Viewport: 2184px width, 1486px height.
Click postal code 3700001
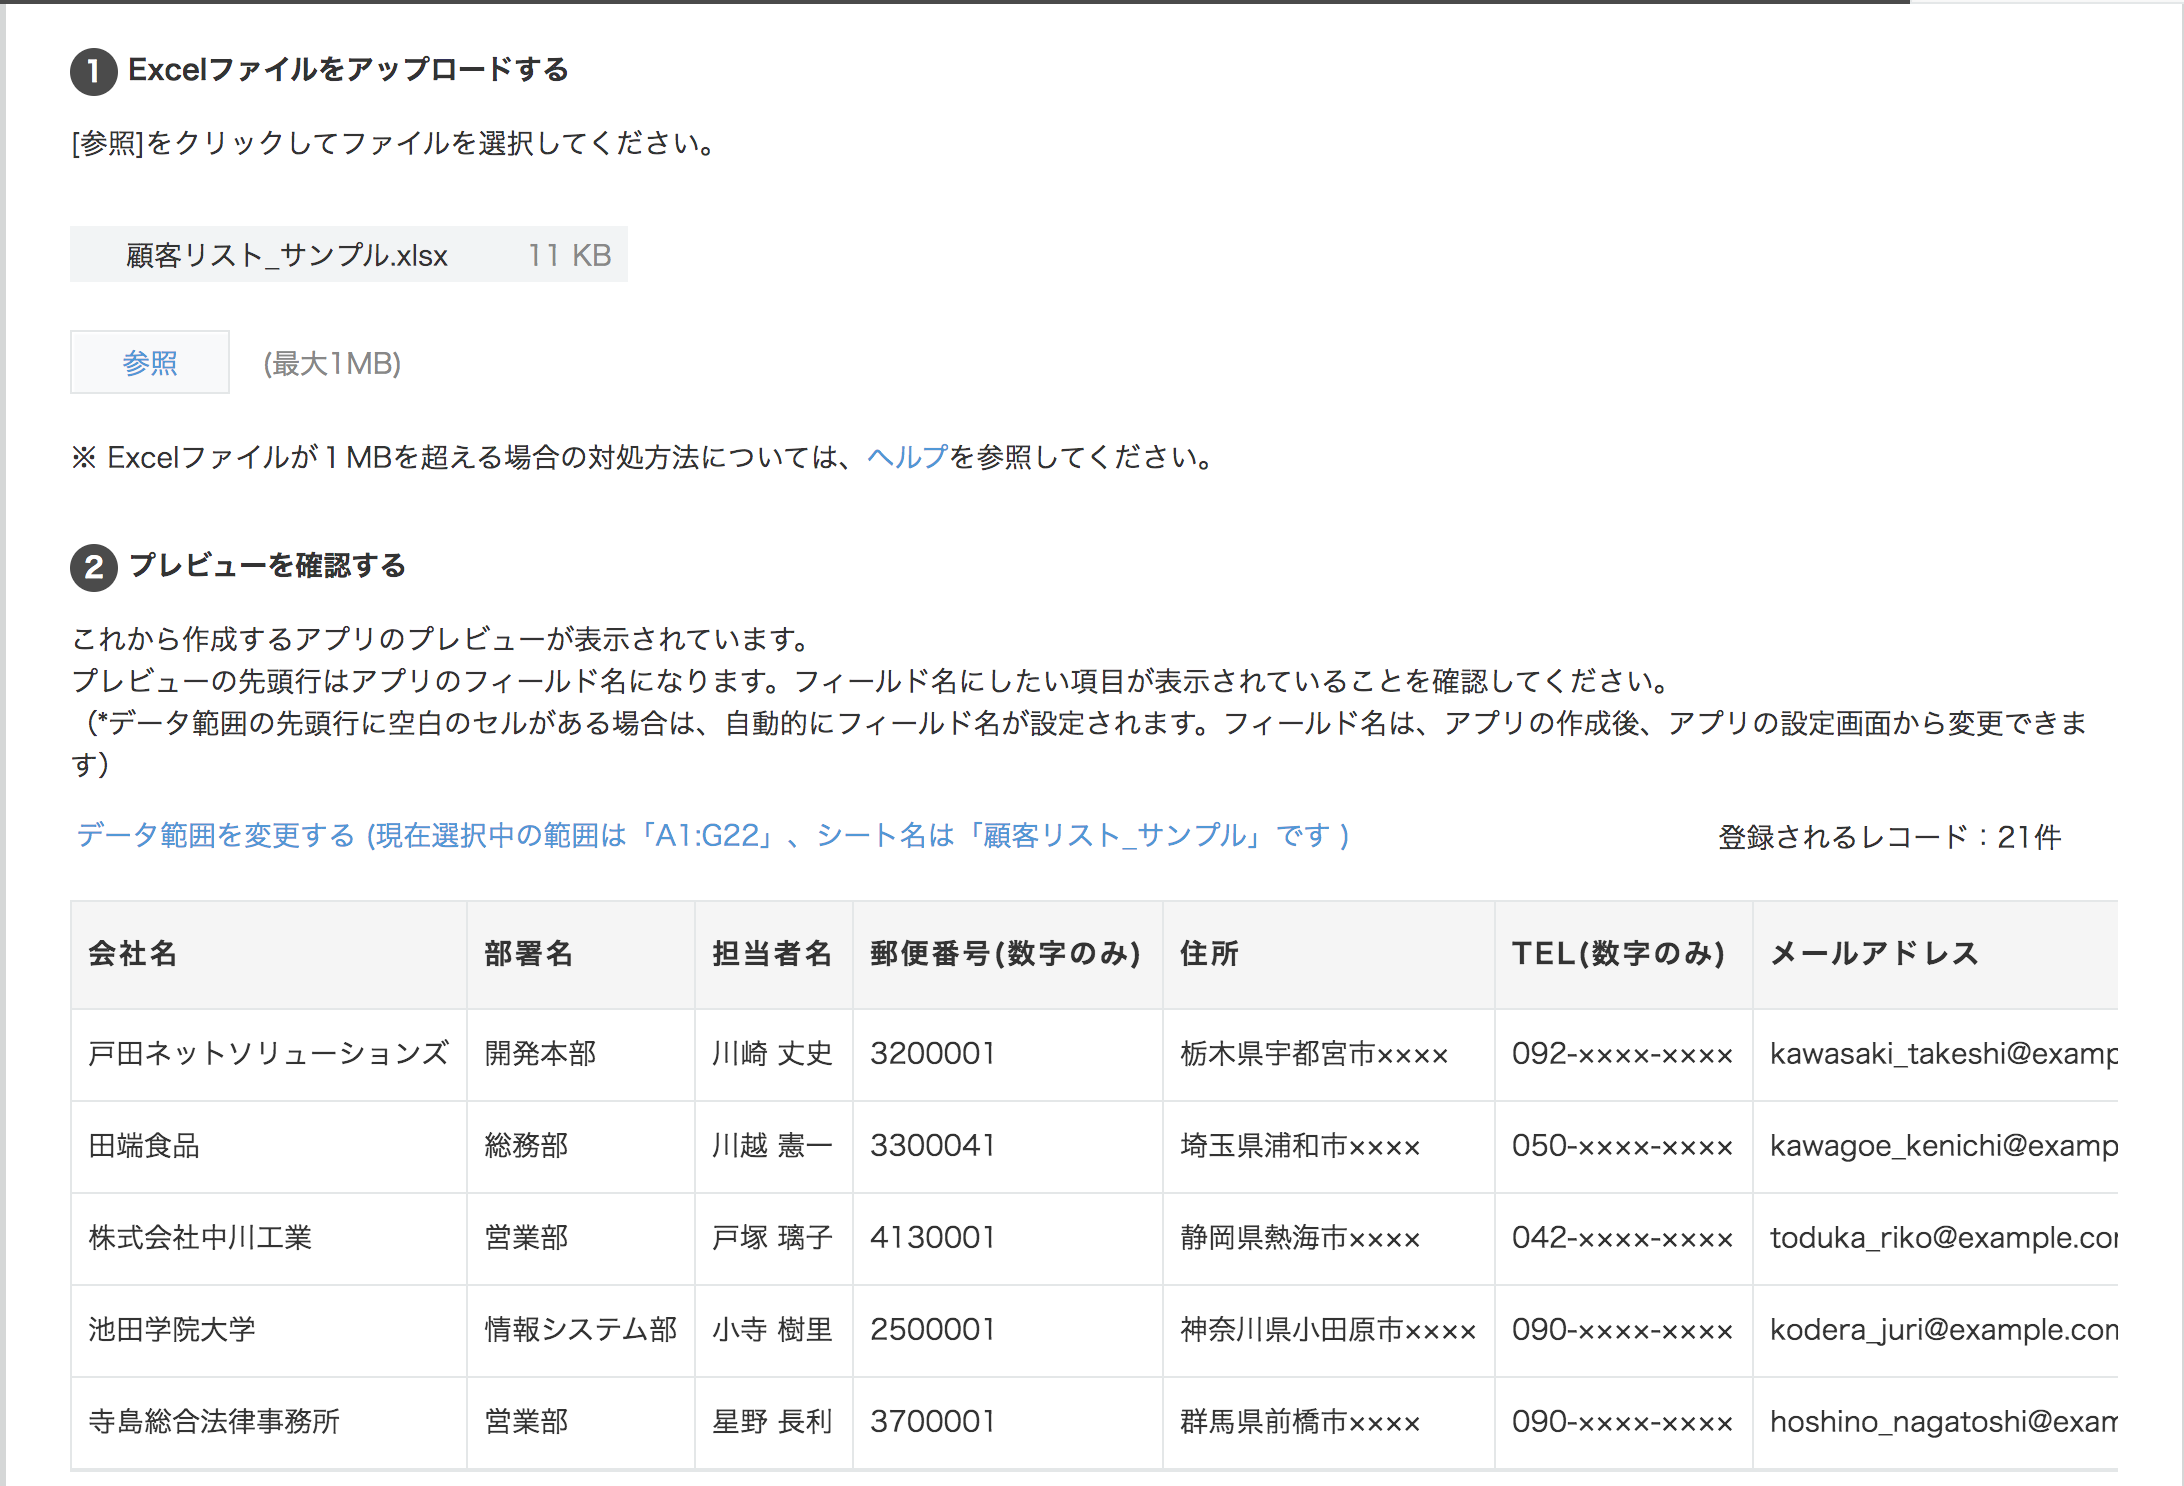pos(1008,1422)
